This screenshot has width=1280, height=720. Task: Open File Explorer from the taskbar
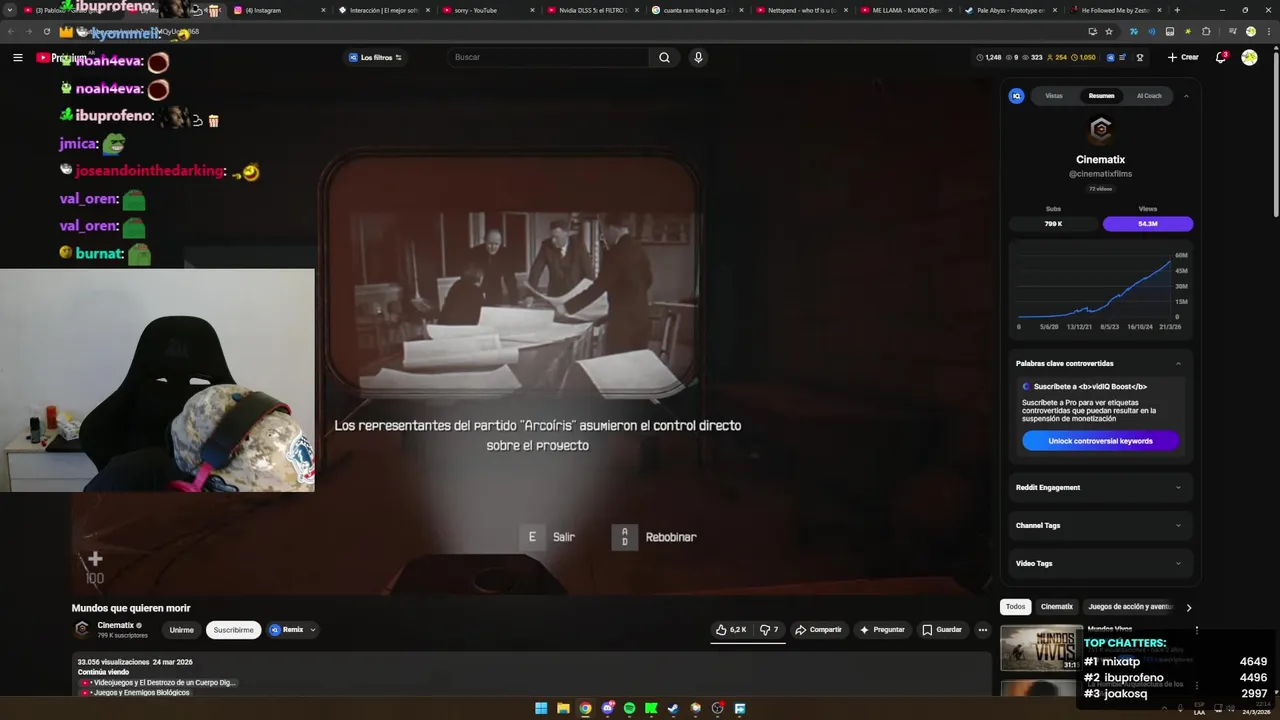click(563, 708)
